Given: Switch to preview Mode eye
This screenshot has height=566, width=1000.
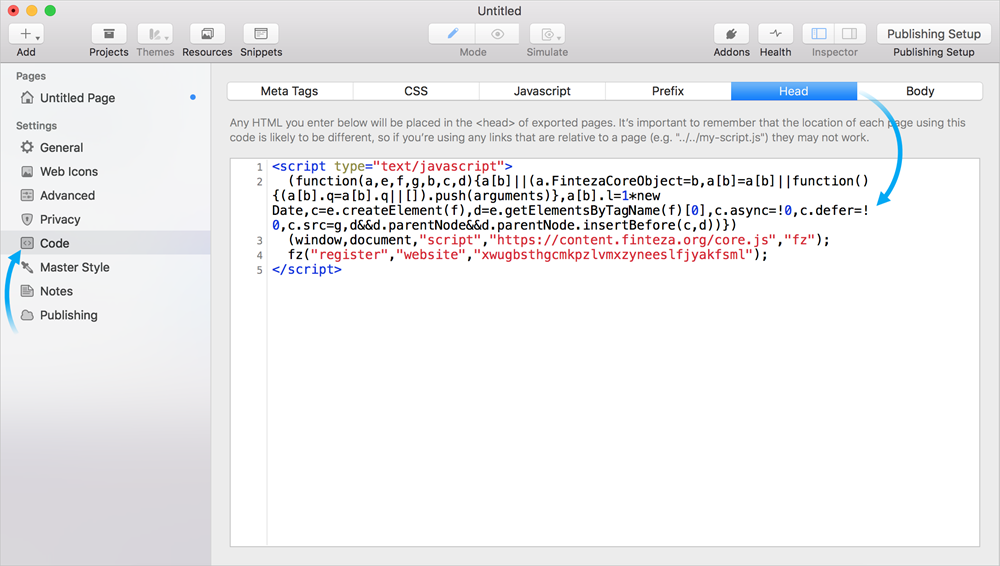Looking at the screenshot, I should coord(497,34).
